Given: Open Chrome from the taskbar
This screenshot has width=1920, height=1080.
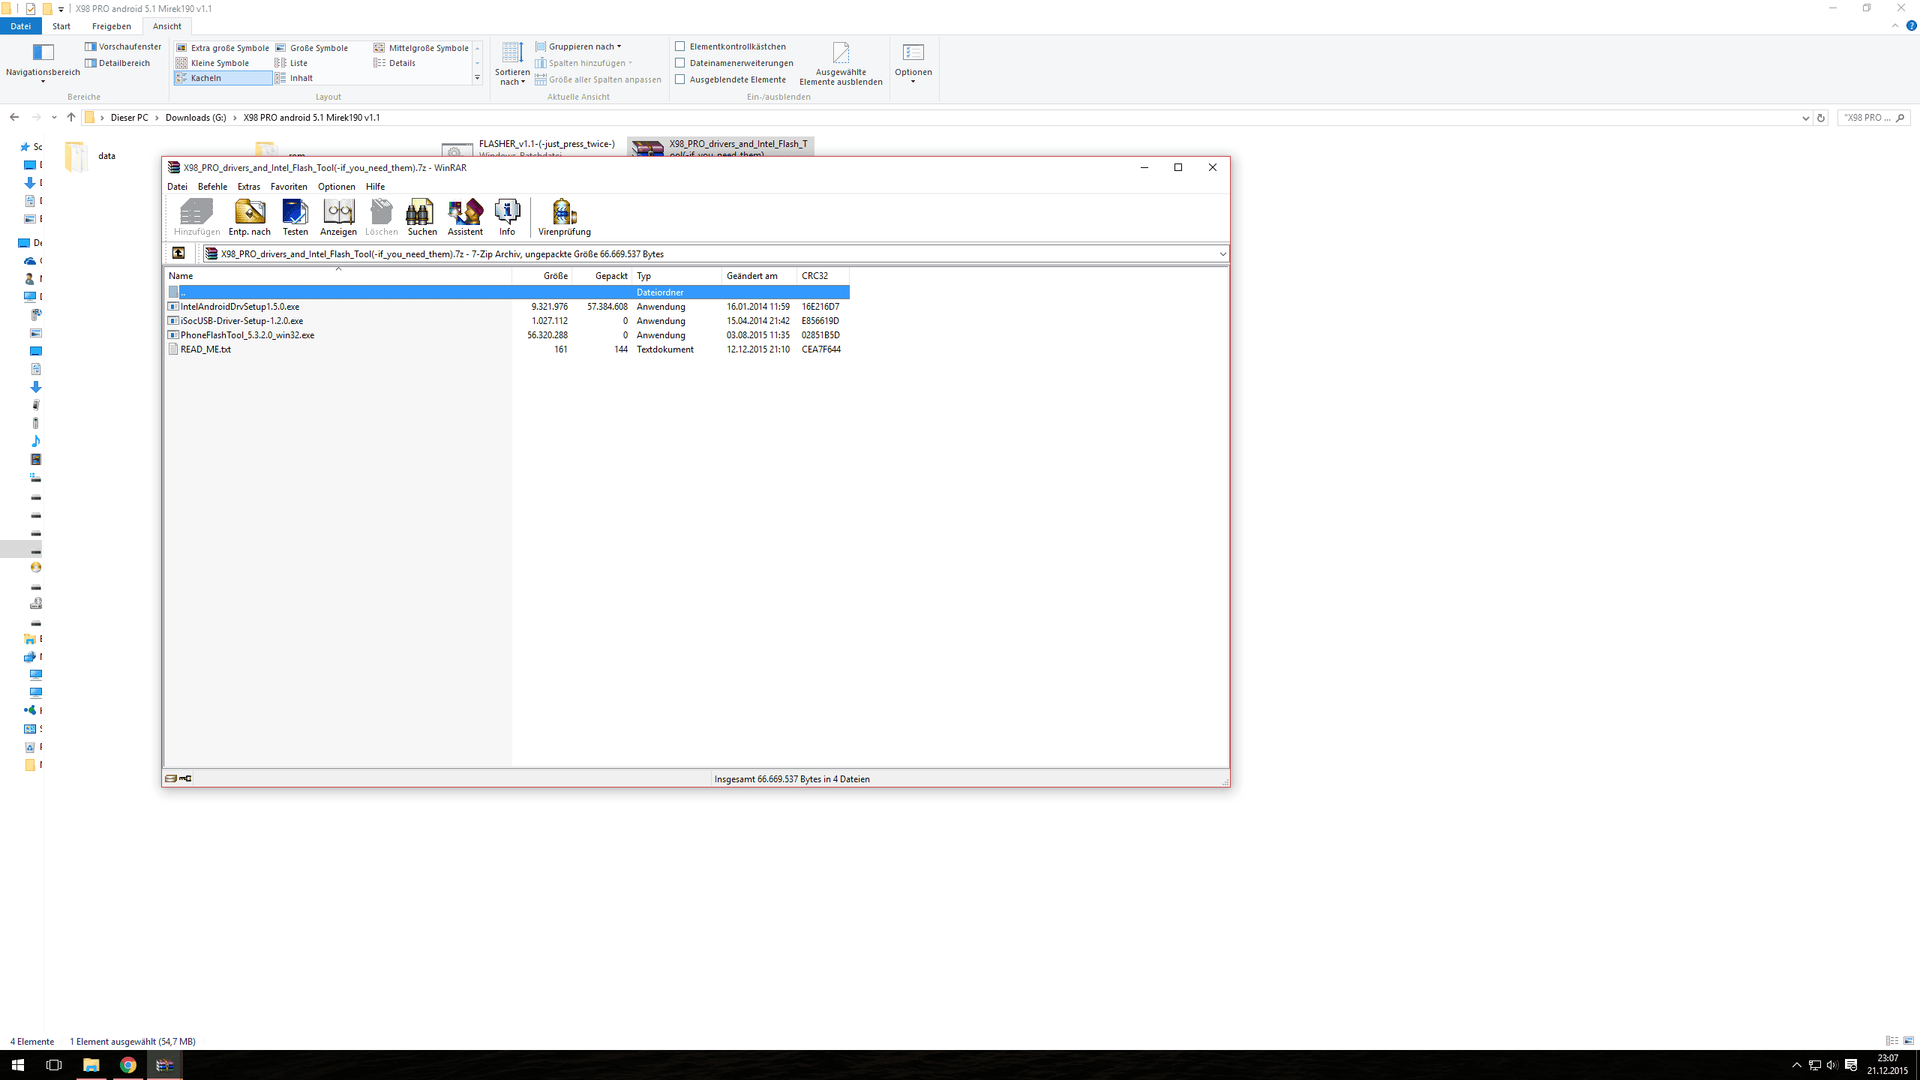Looking at the screenshot, I should [128, 1065].
